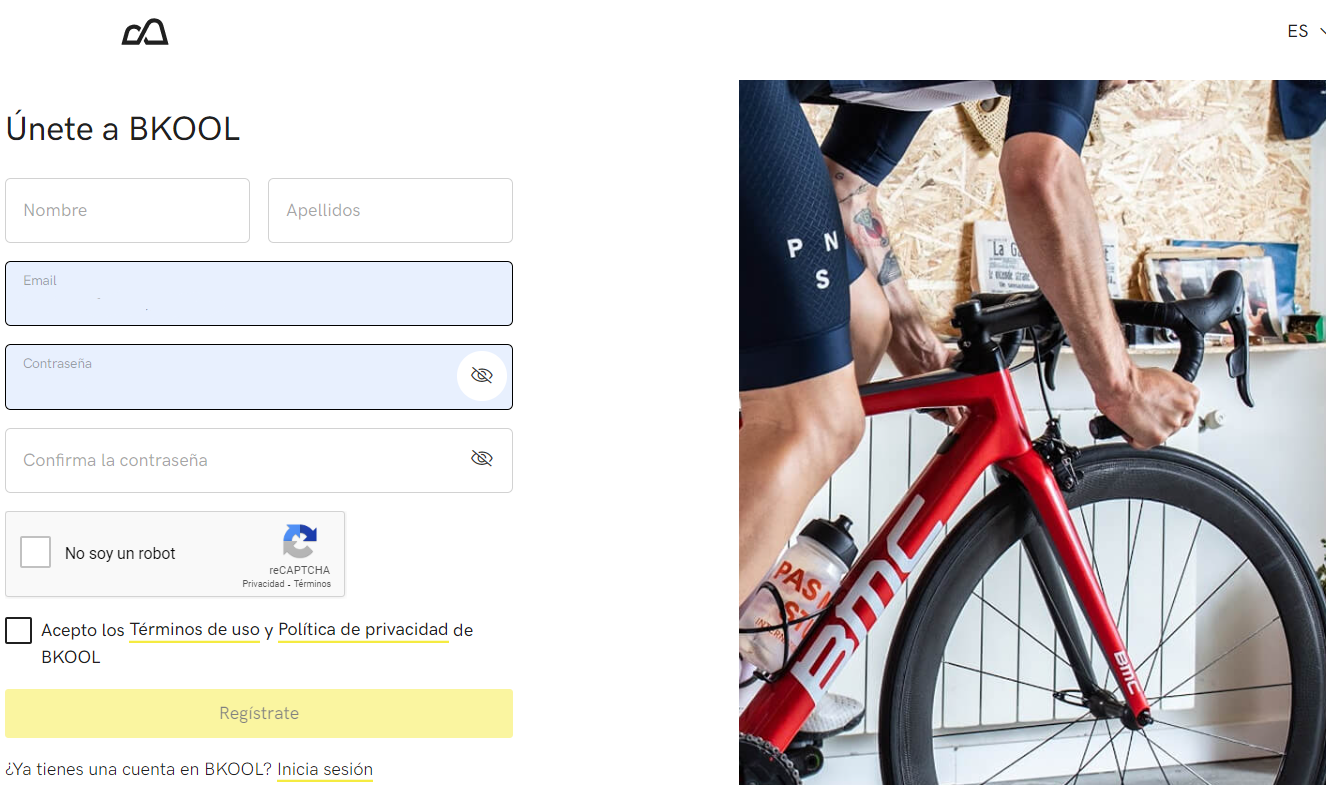The height and width of the screenshot is (785, 1326).
Task: Select the Apellidos input field
Action: (x=390, y=210)
